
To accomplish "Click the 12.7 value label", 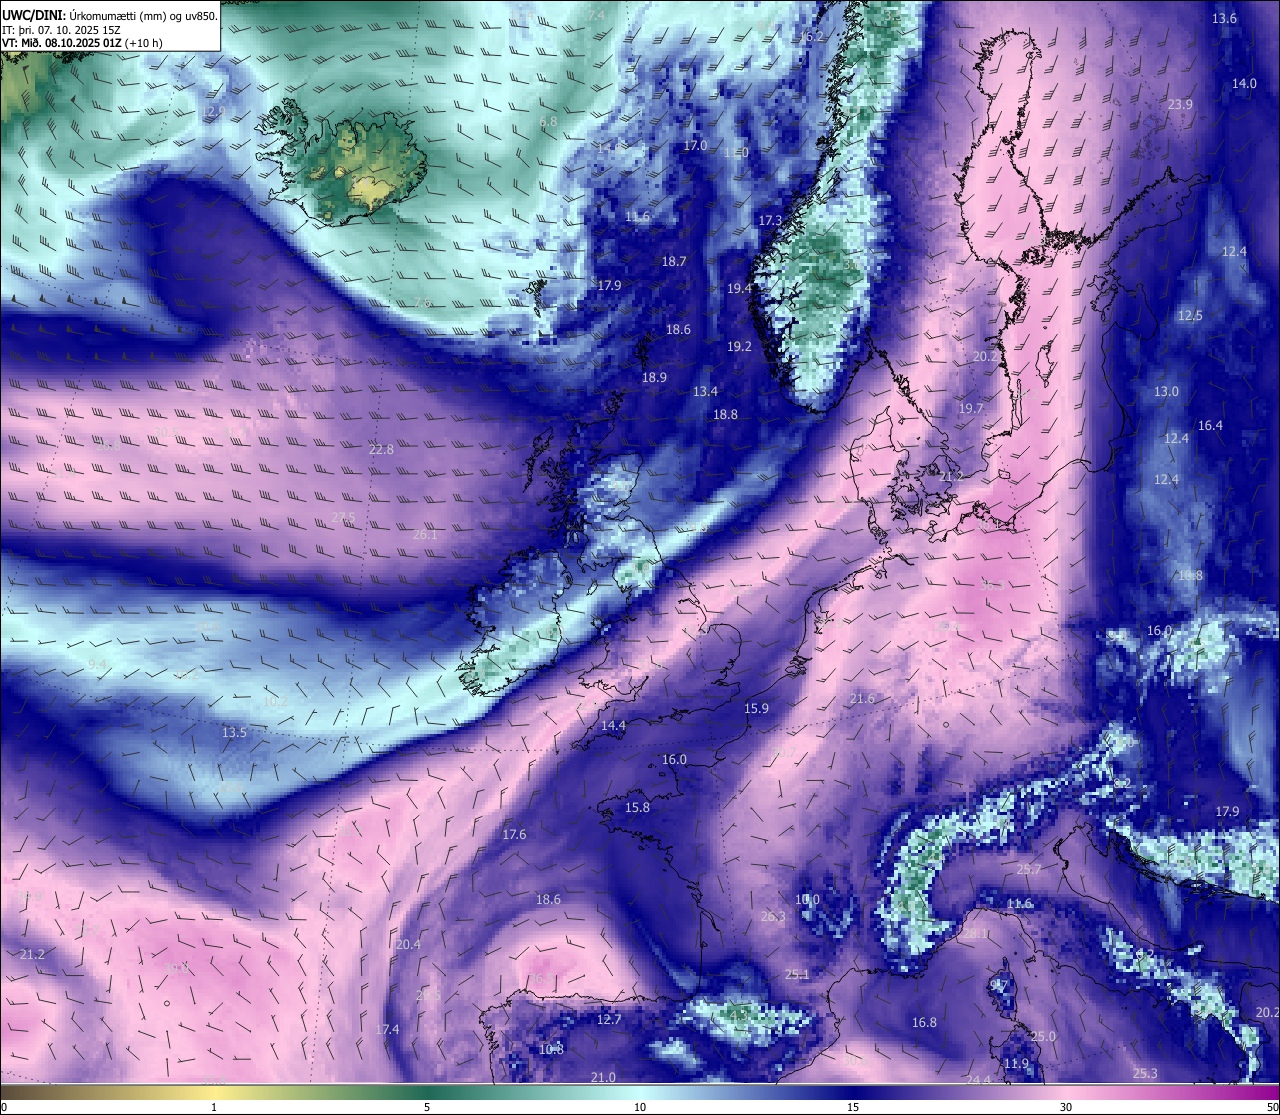I will 609,1019.
